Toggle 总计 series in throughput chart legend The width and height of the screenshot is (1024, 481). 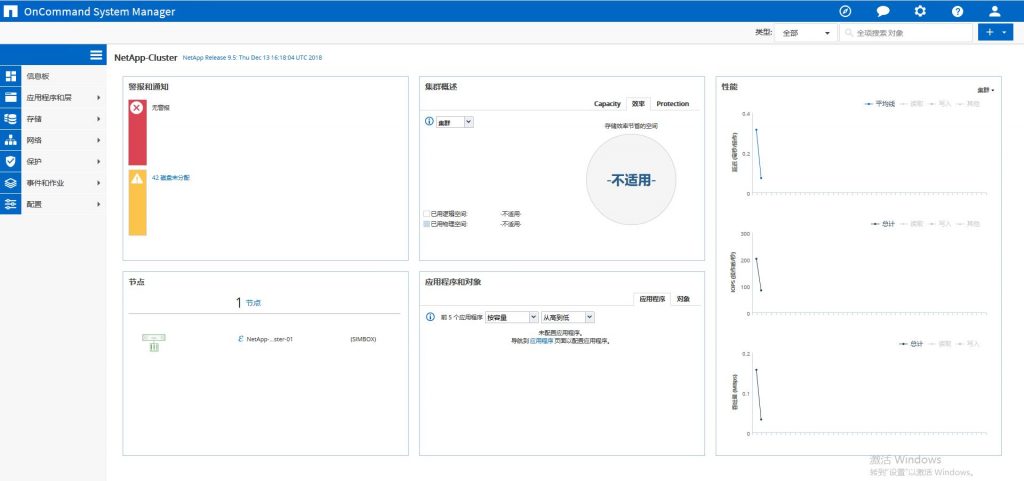coord(912,343)
